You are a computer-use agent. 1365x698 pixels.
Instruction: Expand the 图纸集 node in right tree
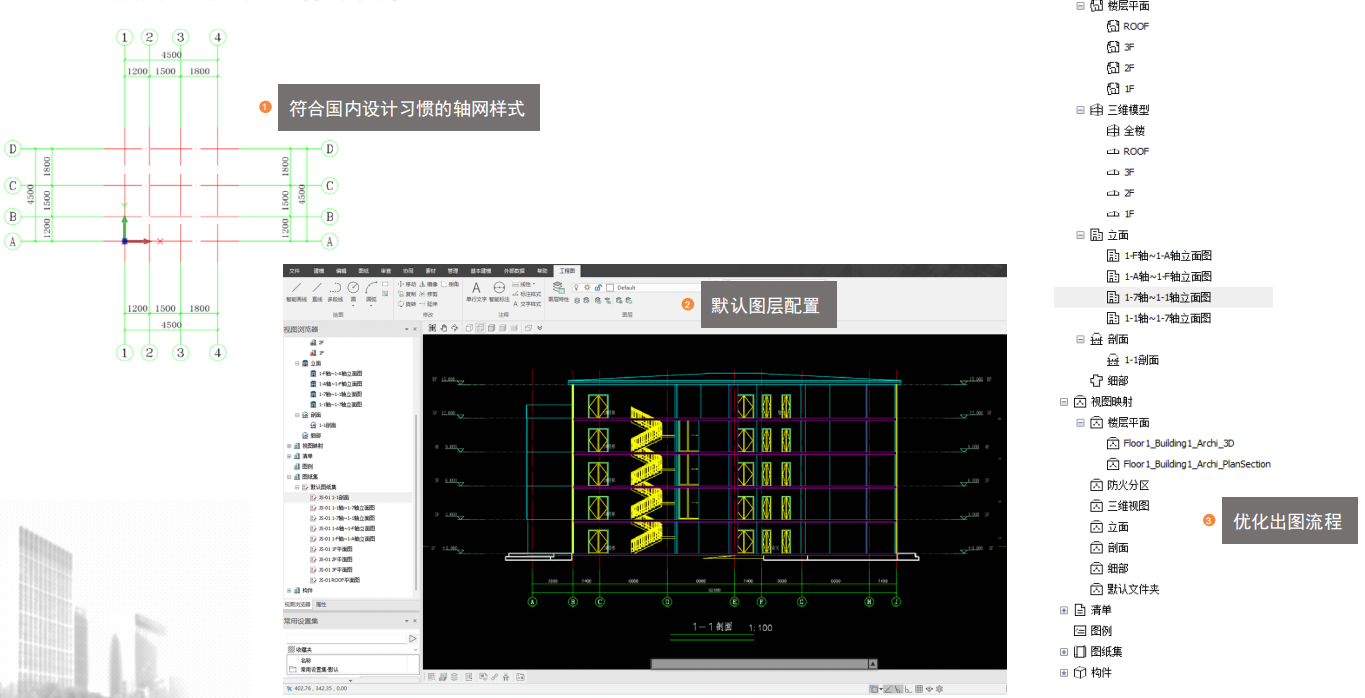pos(1064,652)
